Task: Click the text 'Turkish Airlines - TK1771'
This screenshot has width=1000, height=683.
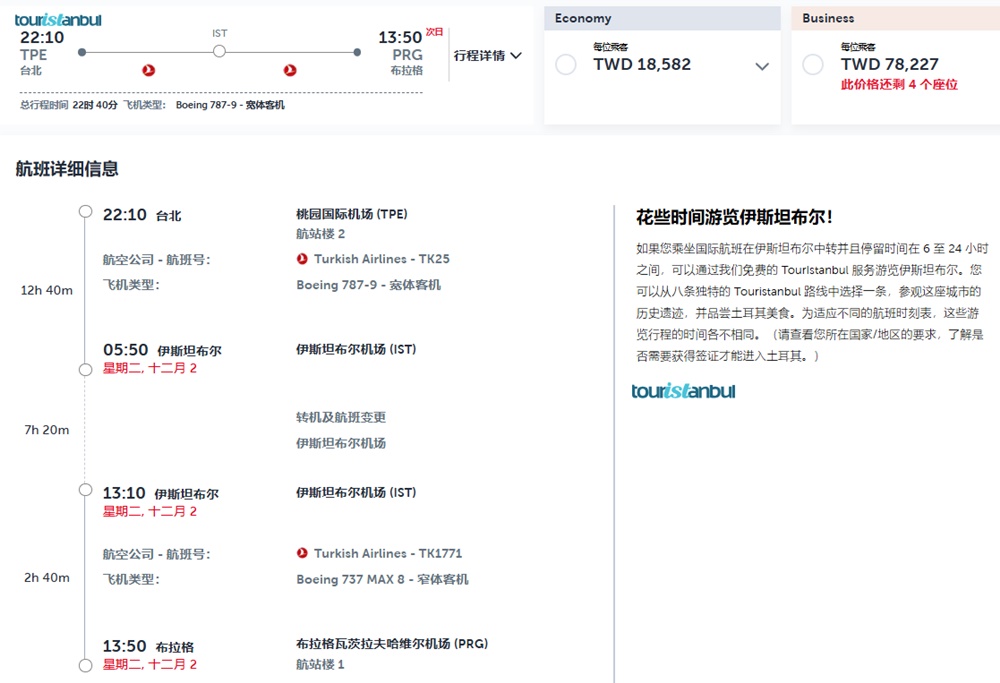Action: click(x=388, y=554)
